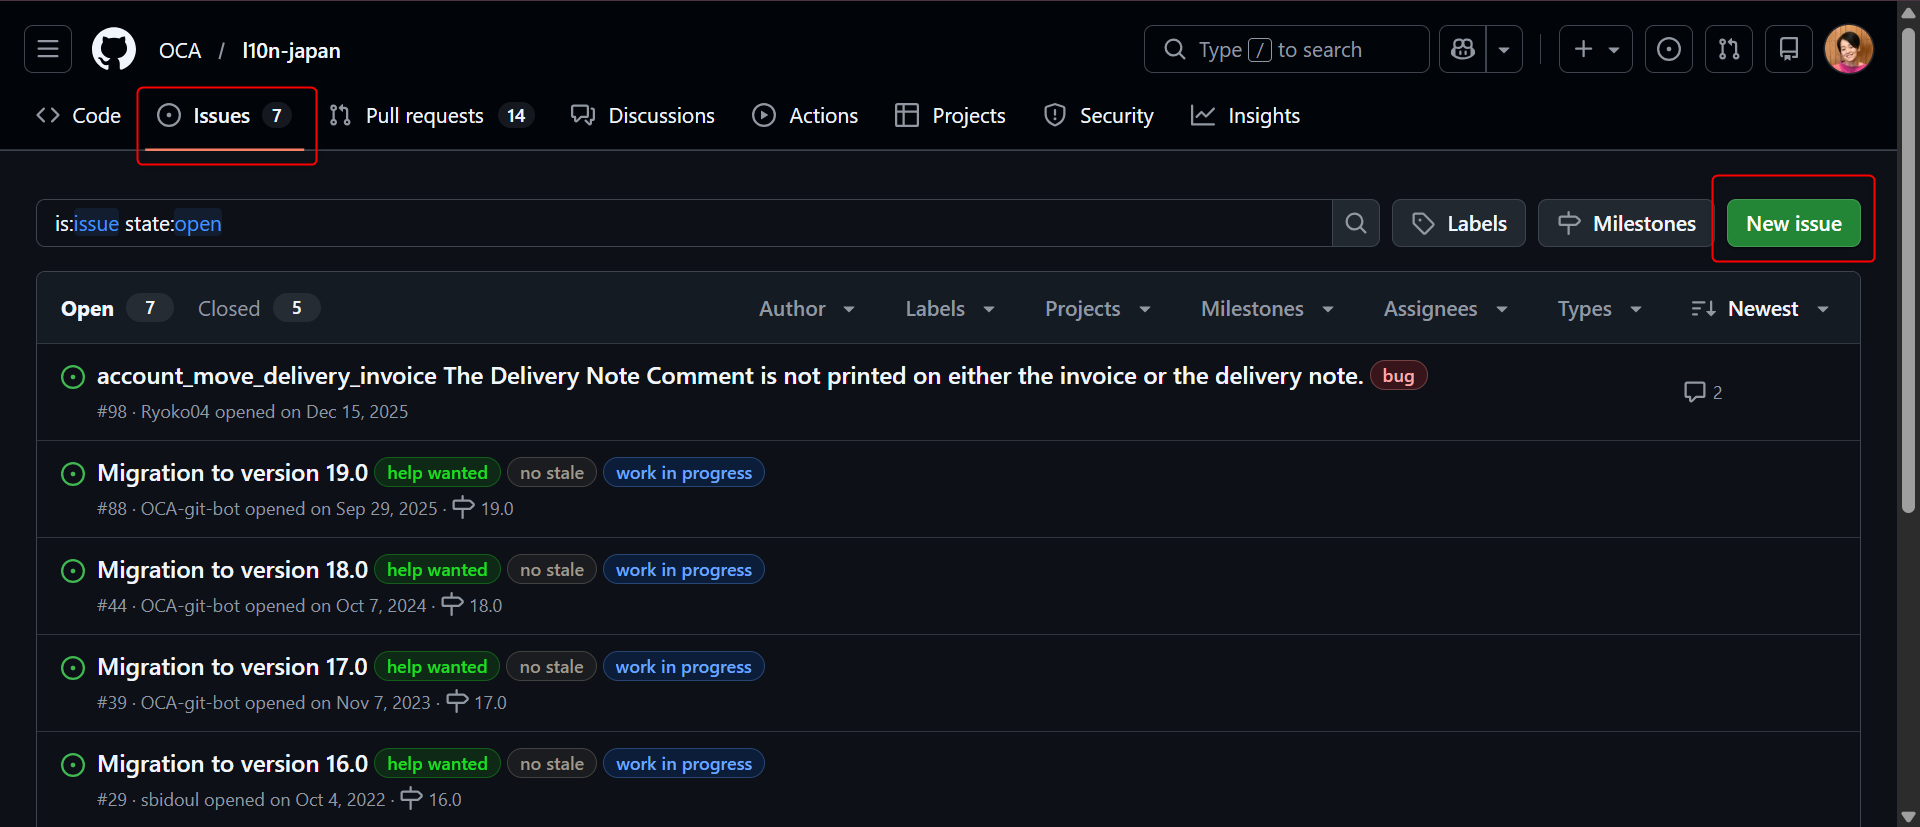Click no stale label on version 19.0 issue
Image resolution: width=1920 pixels, height=827 pixels.
coord(552,473)
